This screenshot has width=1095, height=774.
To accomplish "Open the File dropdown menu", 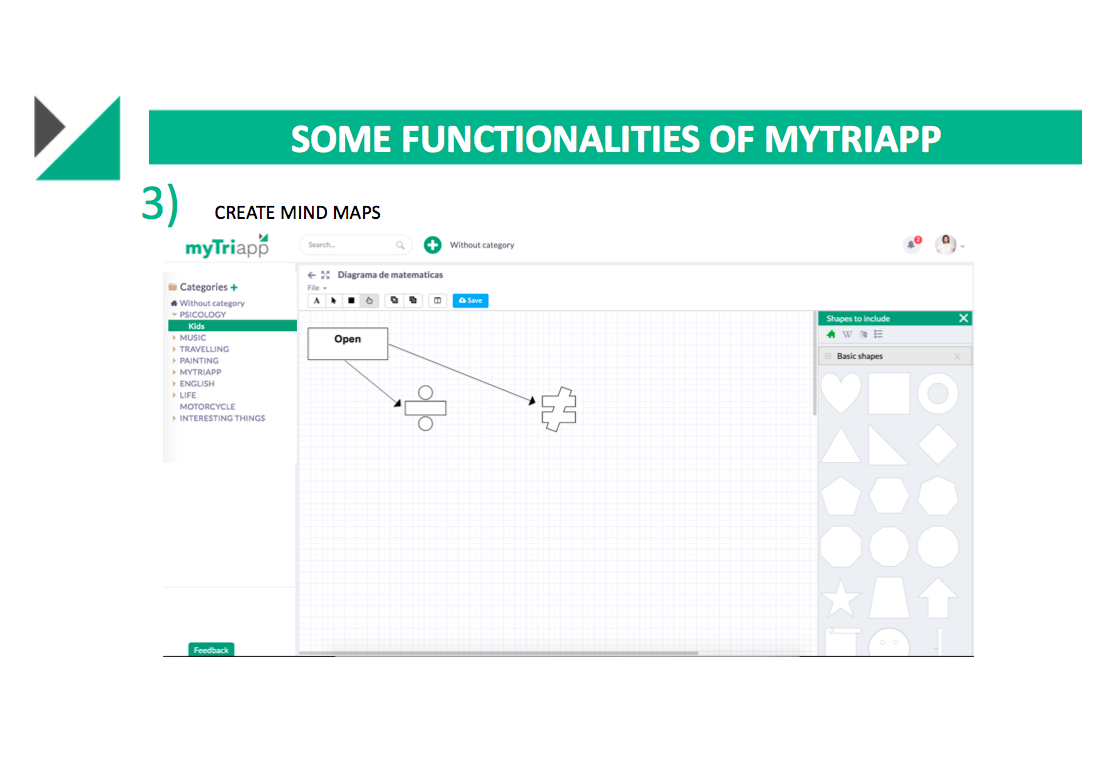I will [316, 288].
